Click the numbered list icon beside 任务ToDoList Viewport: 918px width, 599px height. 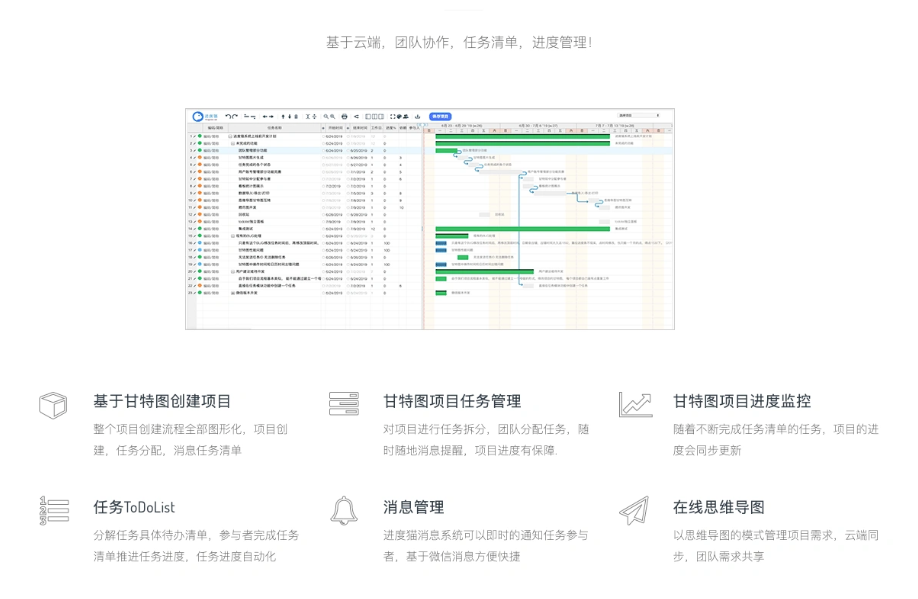[54, 511]
